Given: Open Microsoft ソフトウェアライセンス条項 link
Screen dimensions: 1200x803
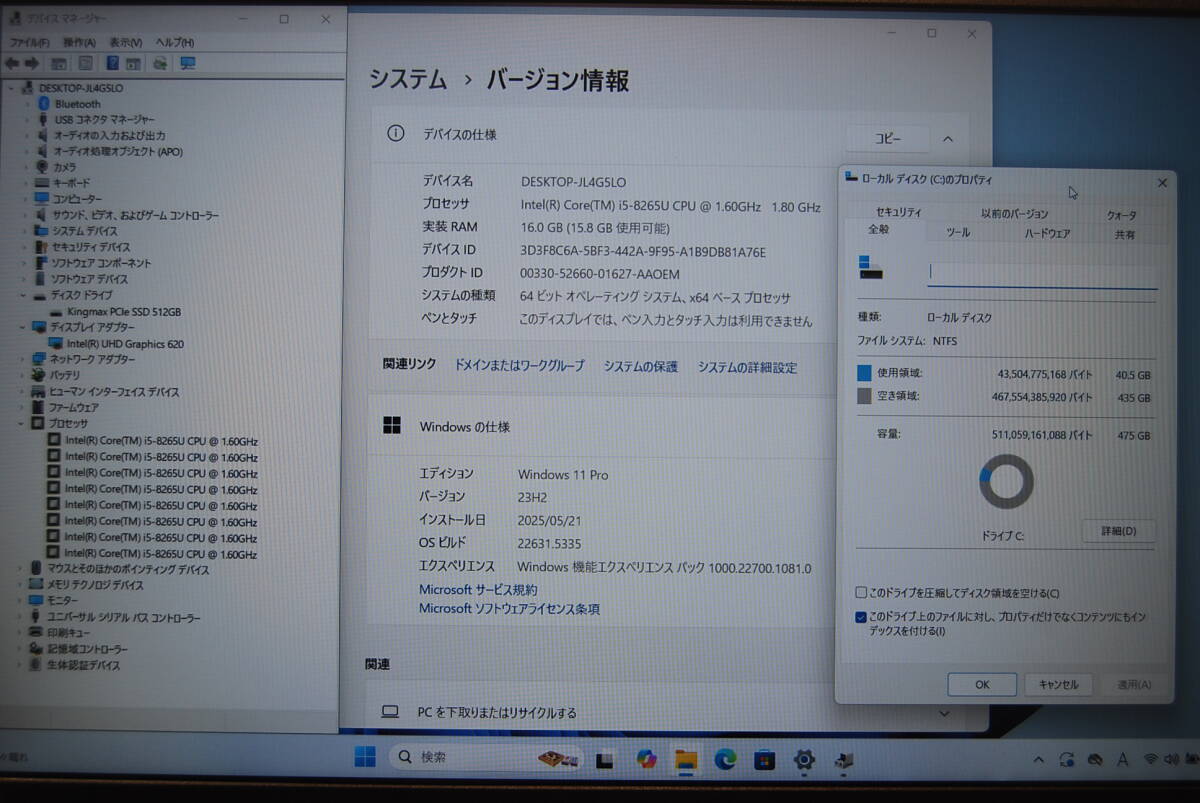Looking at the screenshot, I should [509, 608].
